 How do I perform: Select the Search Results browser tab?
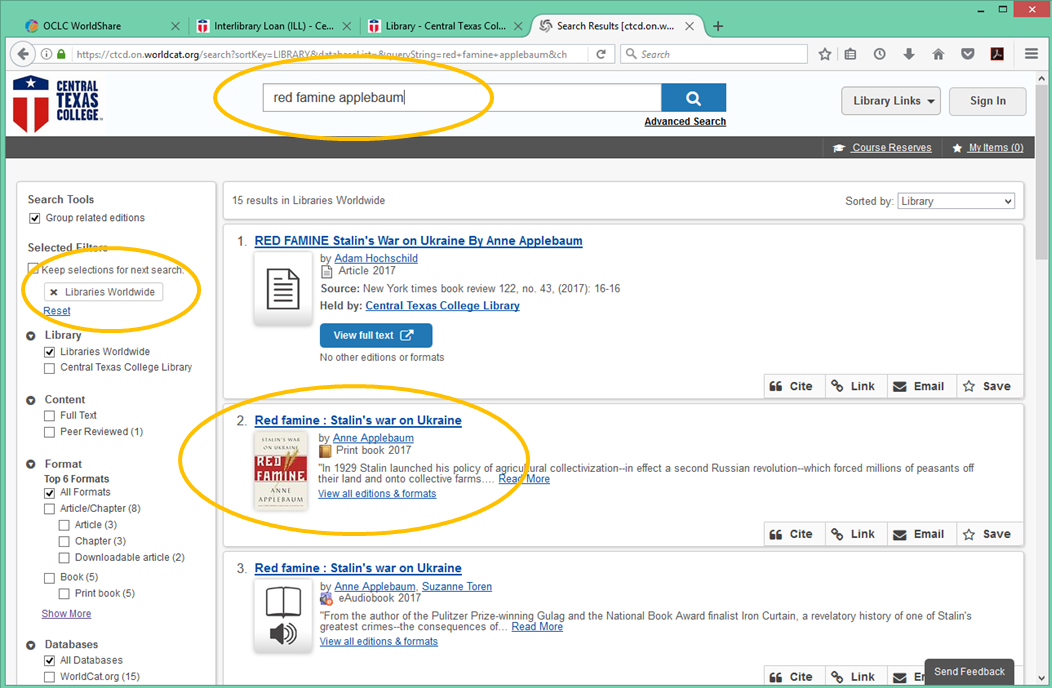tap(615, 26)
